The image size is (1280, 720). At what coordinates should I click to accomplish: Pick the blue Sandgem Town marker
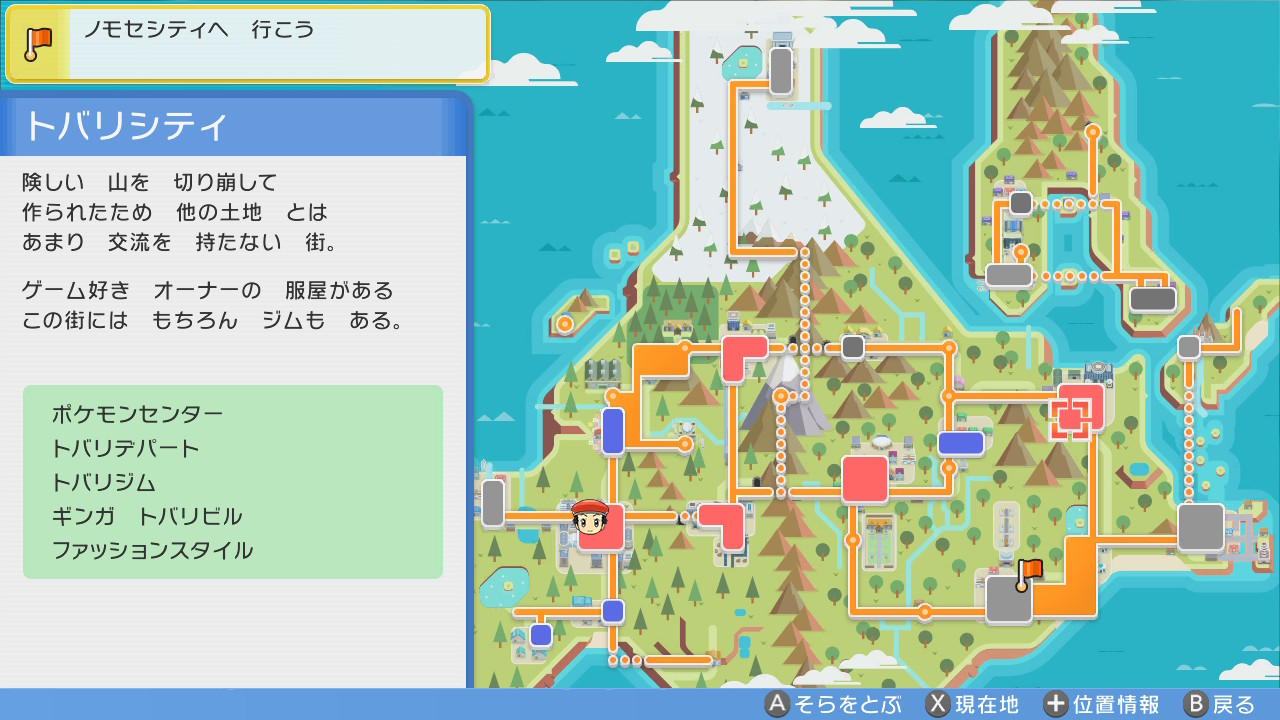[613, 611]
